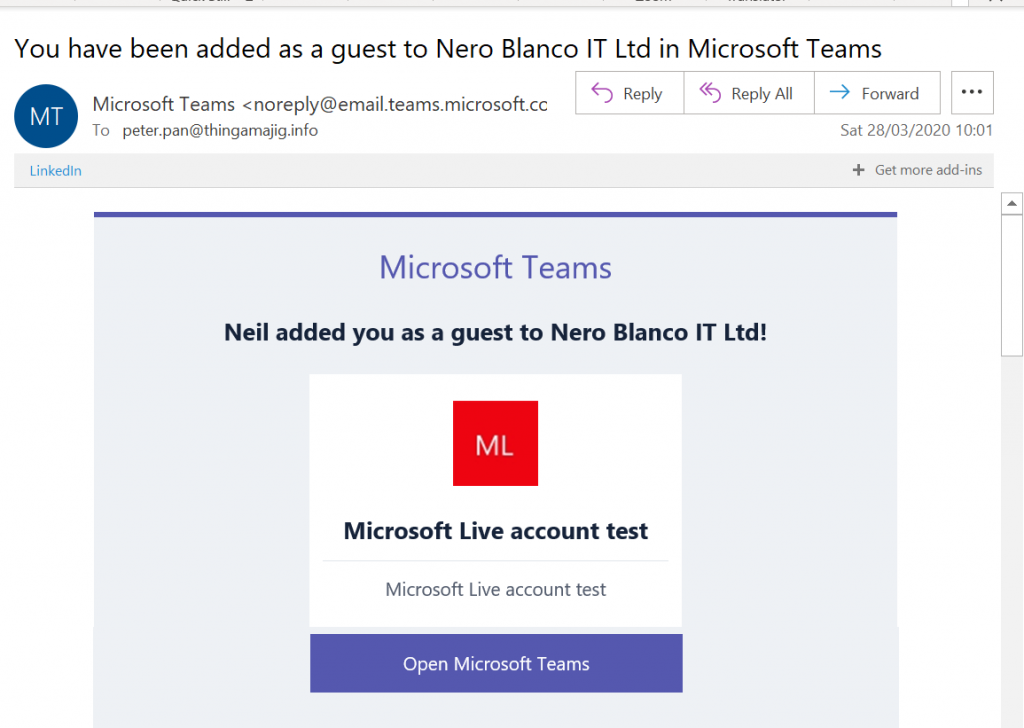
Task: Click the bold Microsoft Live account test title
Action: pyautogui.click(x=496, y=531)
